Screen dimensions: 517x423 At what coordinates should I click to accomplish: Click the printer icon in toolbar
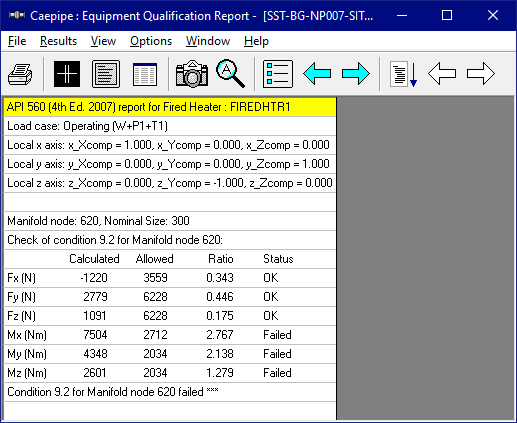(x=20, y=74)
